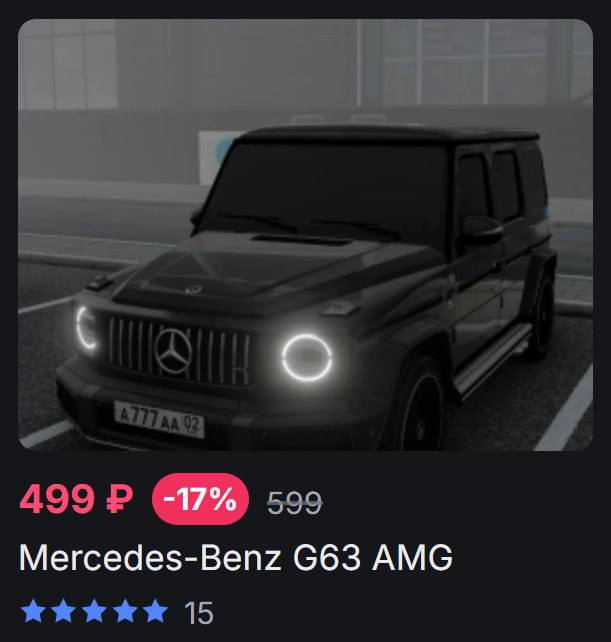This screenshot has width=611, height=642.
Task: Pick the third blue rating star
Action: point(94,612)
